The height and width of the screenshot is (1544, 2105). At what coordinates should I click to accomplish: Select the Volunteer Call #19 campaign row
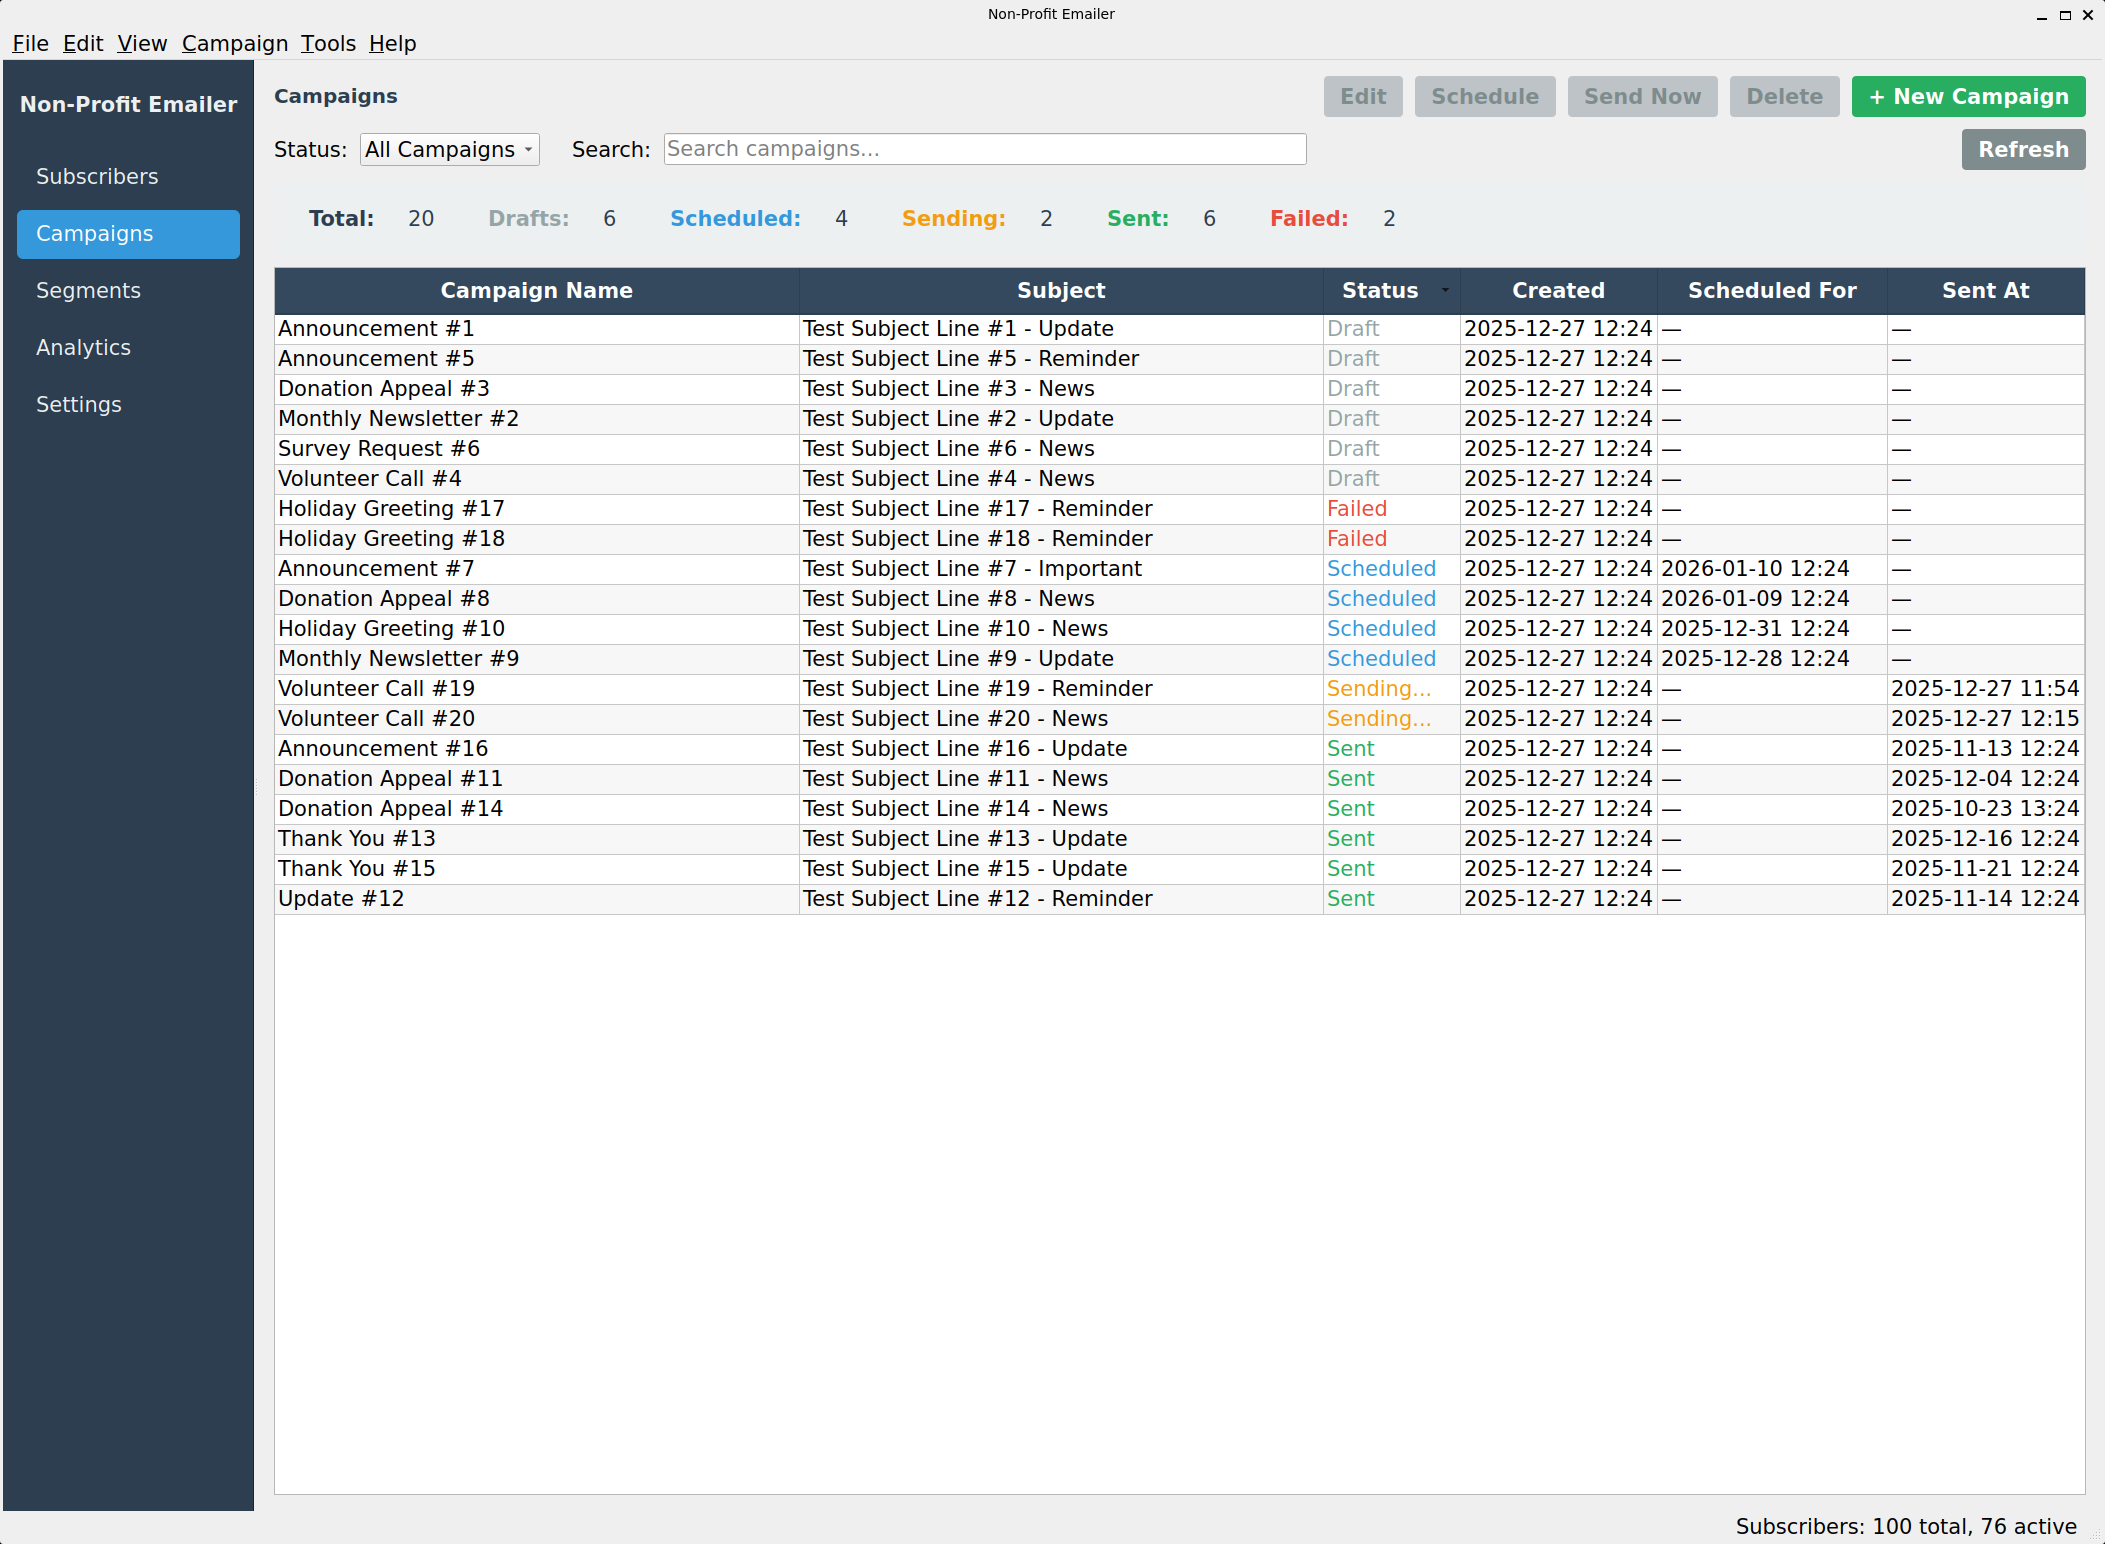click(x=376, y=689)
